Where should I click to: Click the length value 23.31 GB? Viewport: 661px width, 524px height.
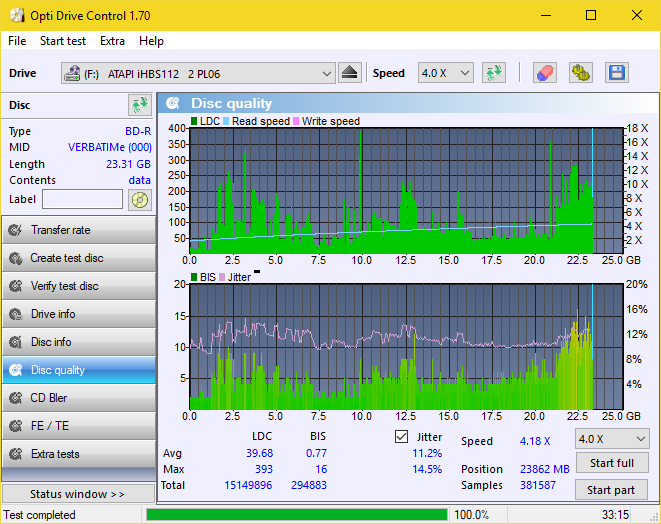128,164
